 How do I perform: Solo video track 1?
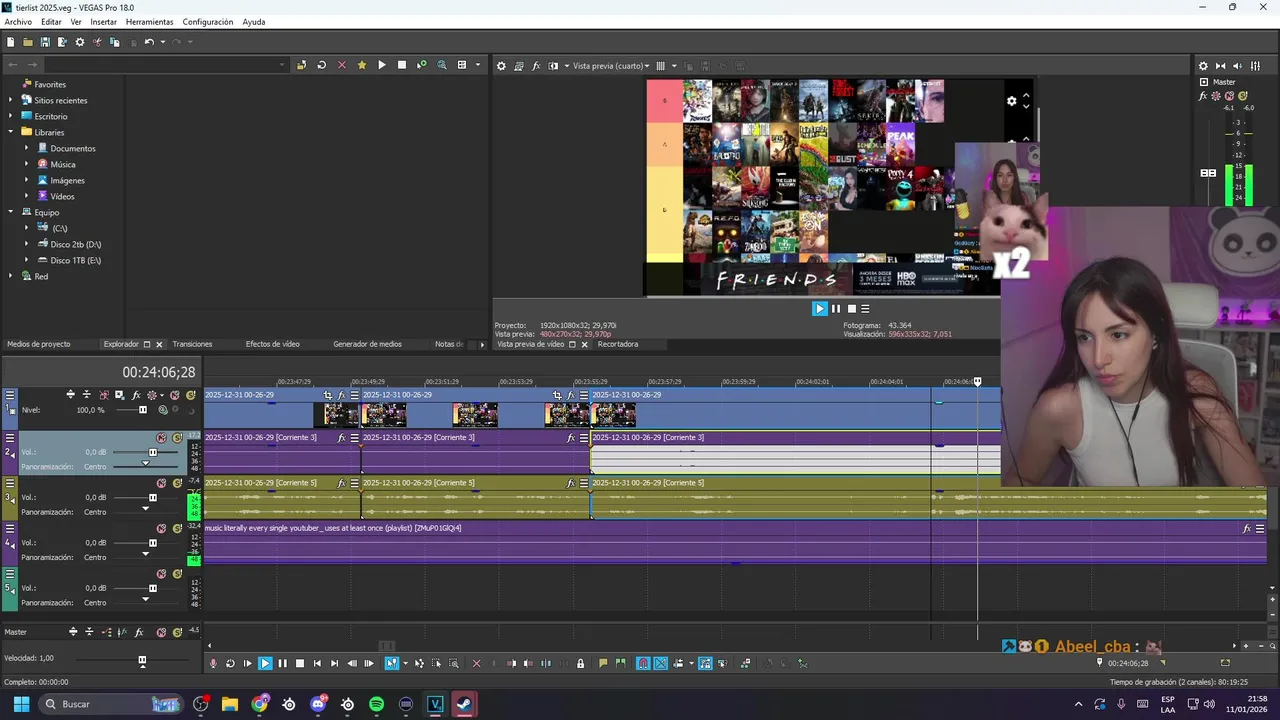tap(190, 395)
